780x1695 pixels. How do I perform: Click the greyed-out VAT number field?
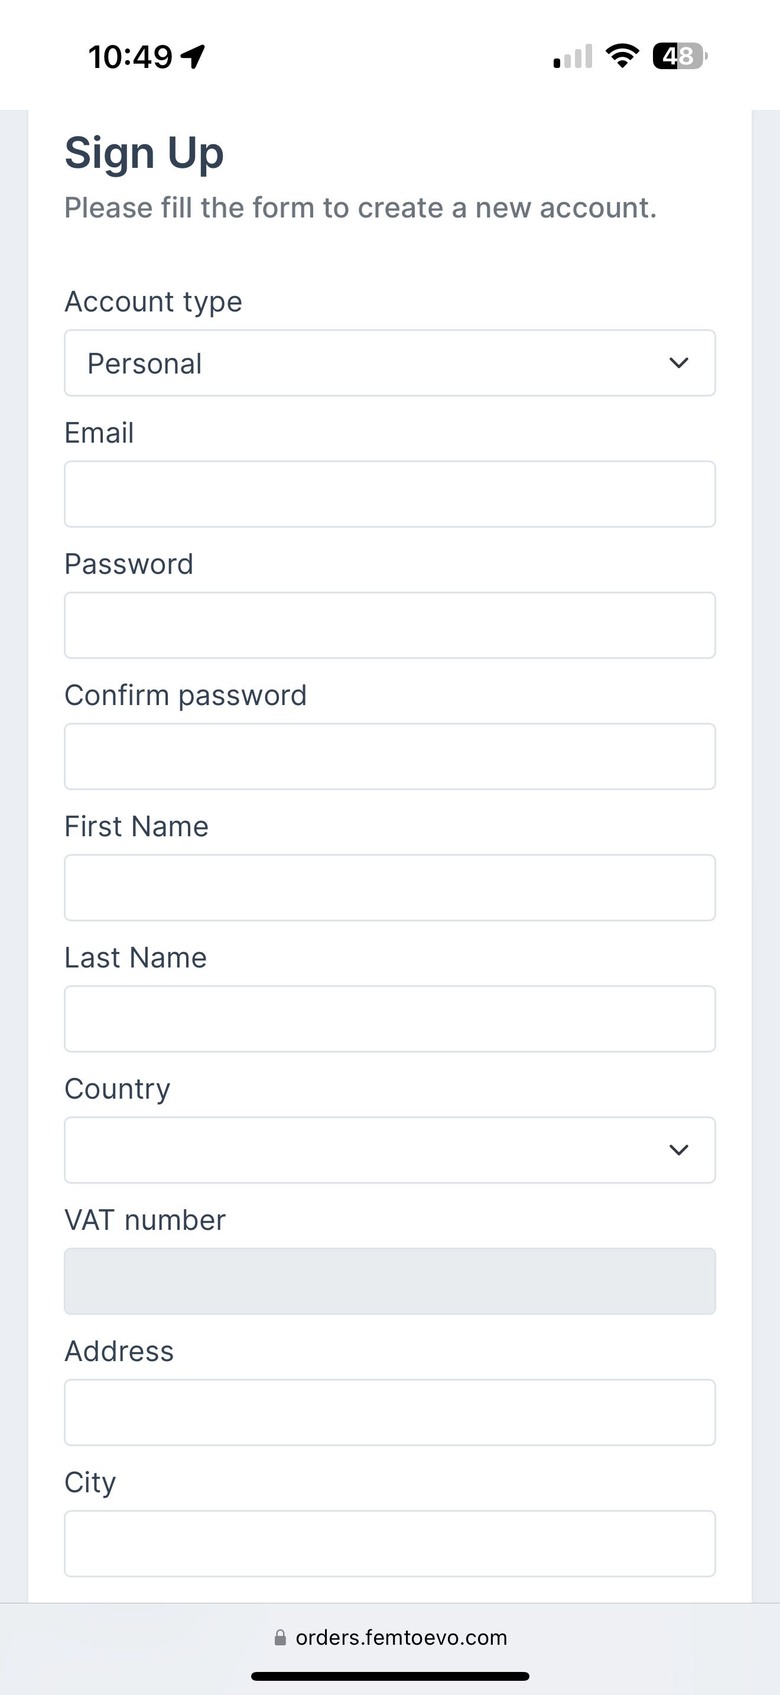[x=390, y=1281]
